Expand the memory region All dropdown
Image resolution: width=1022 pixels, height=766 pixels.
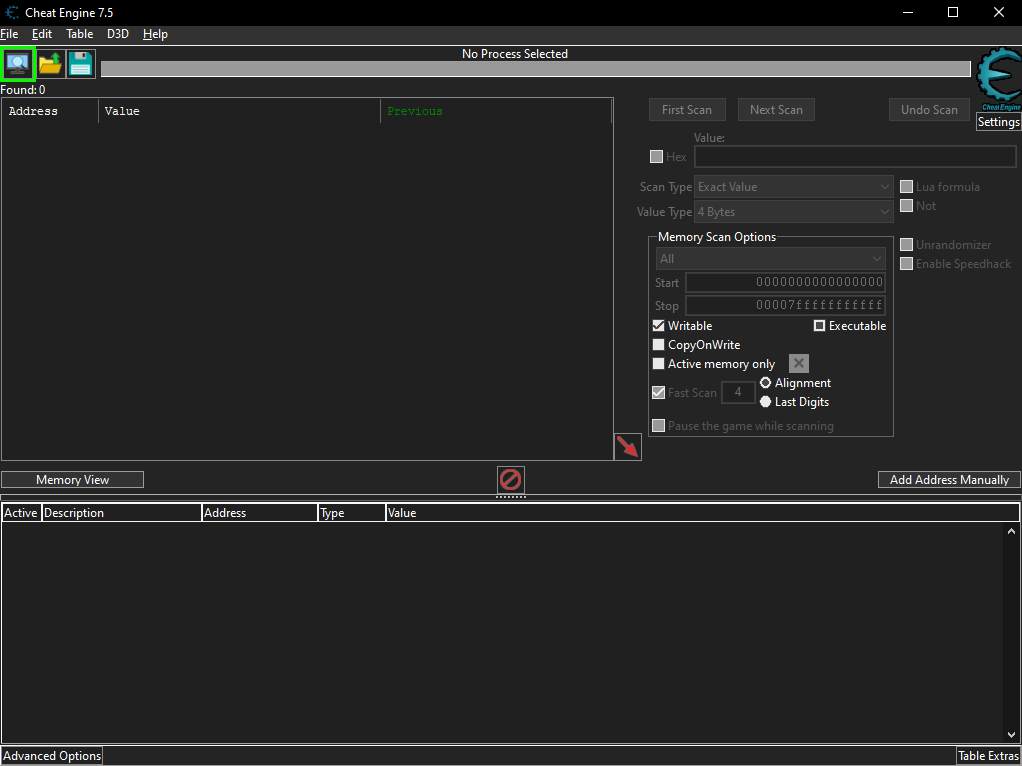[769, 259]
